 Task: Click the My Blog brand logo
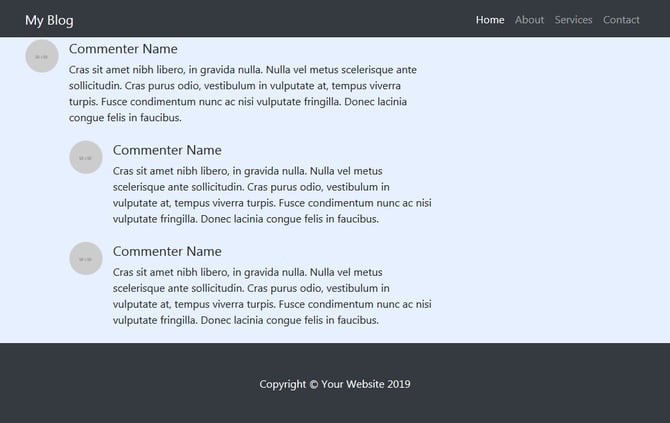click(x=49, y=20)
